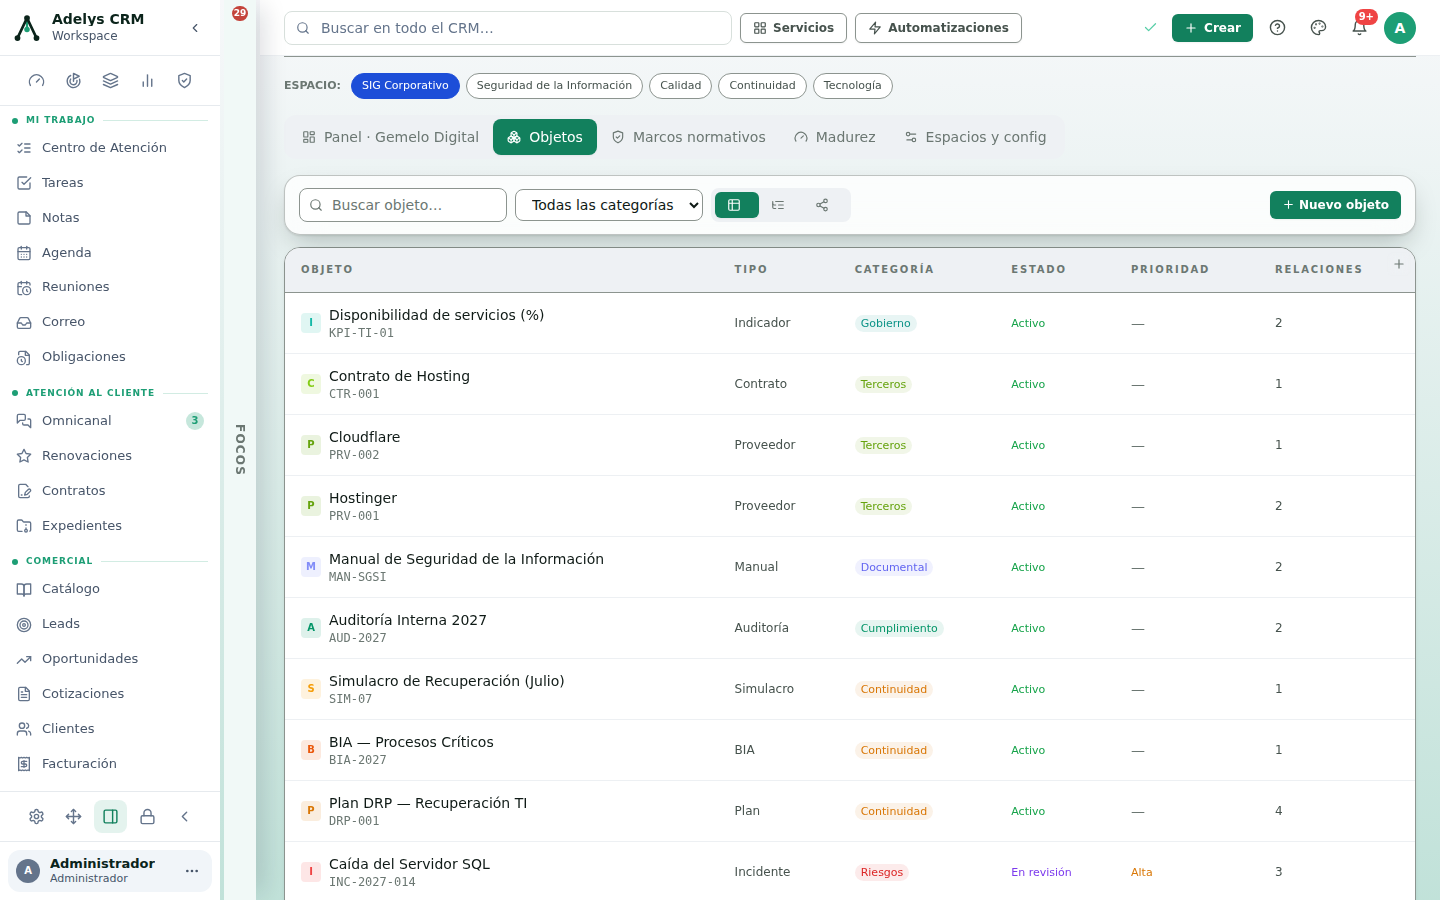Click the Adelys CRM logo
Image resolution: width=1440 pixels, height=900 pixels.
coord(27,28)
